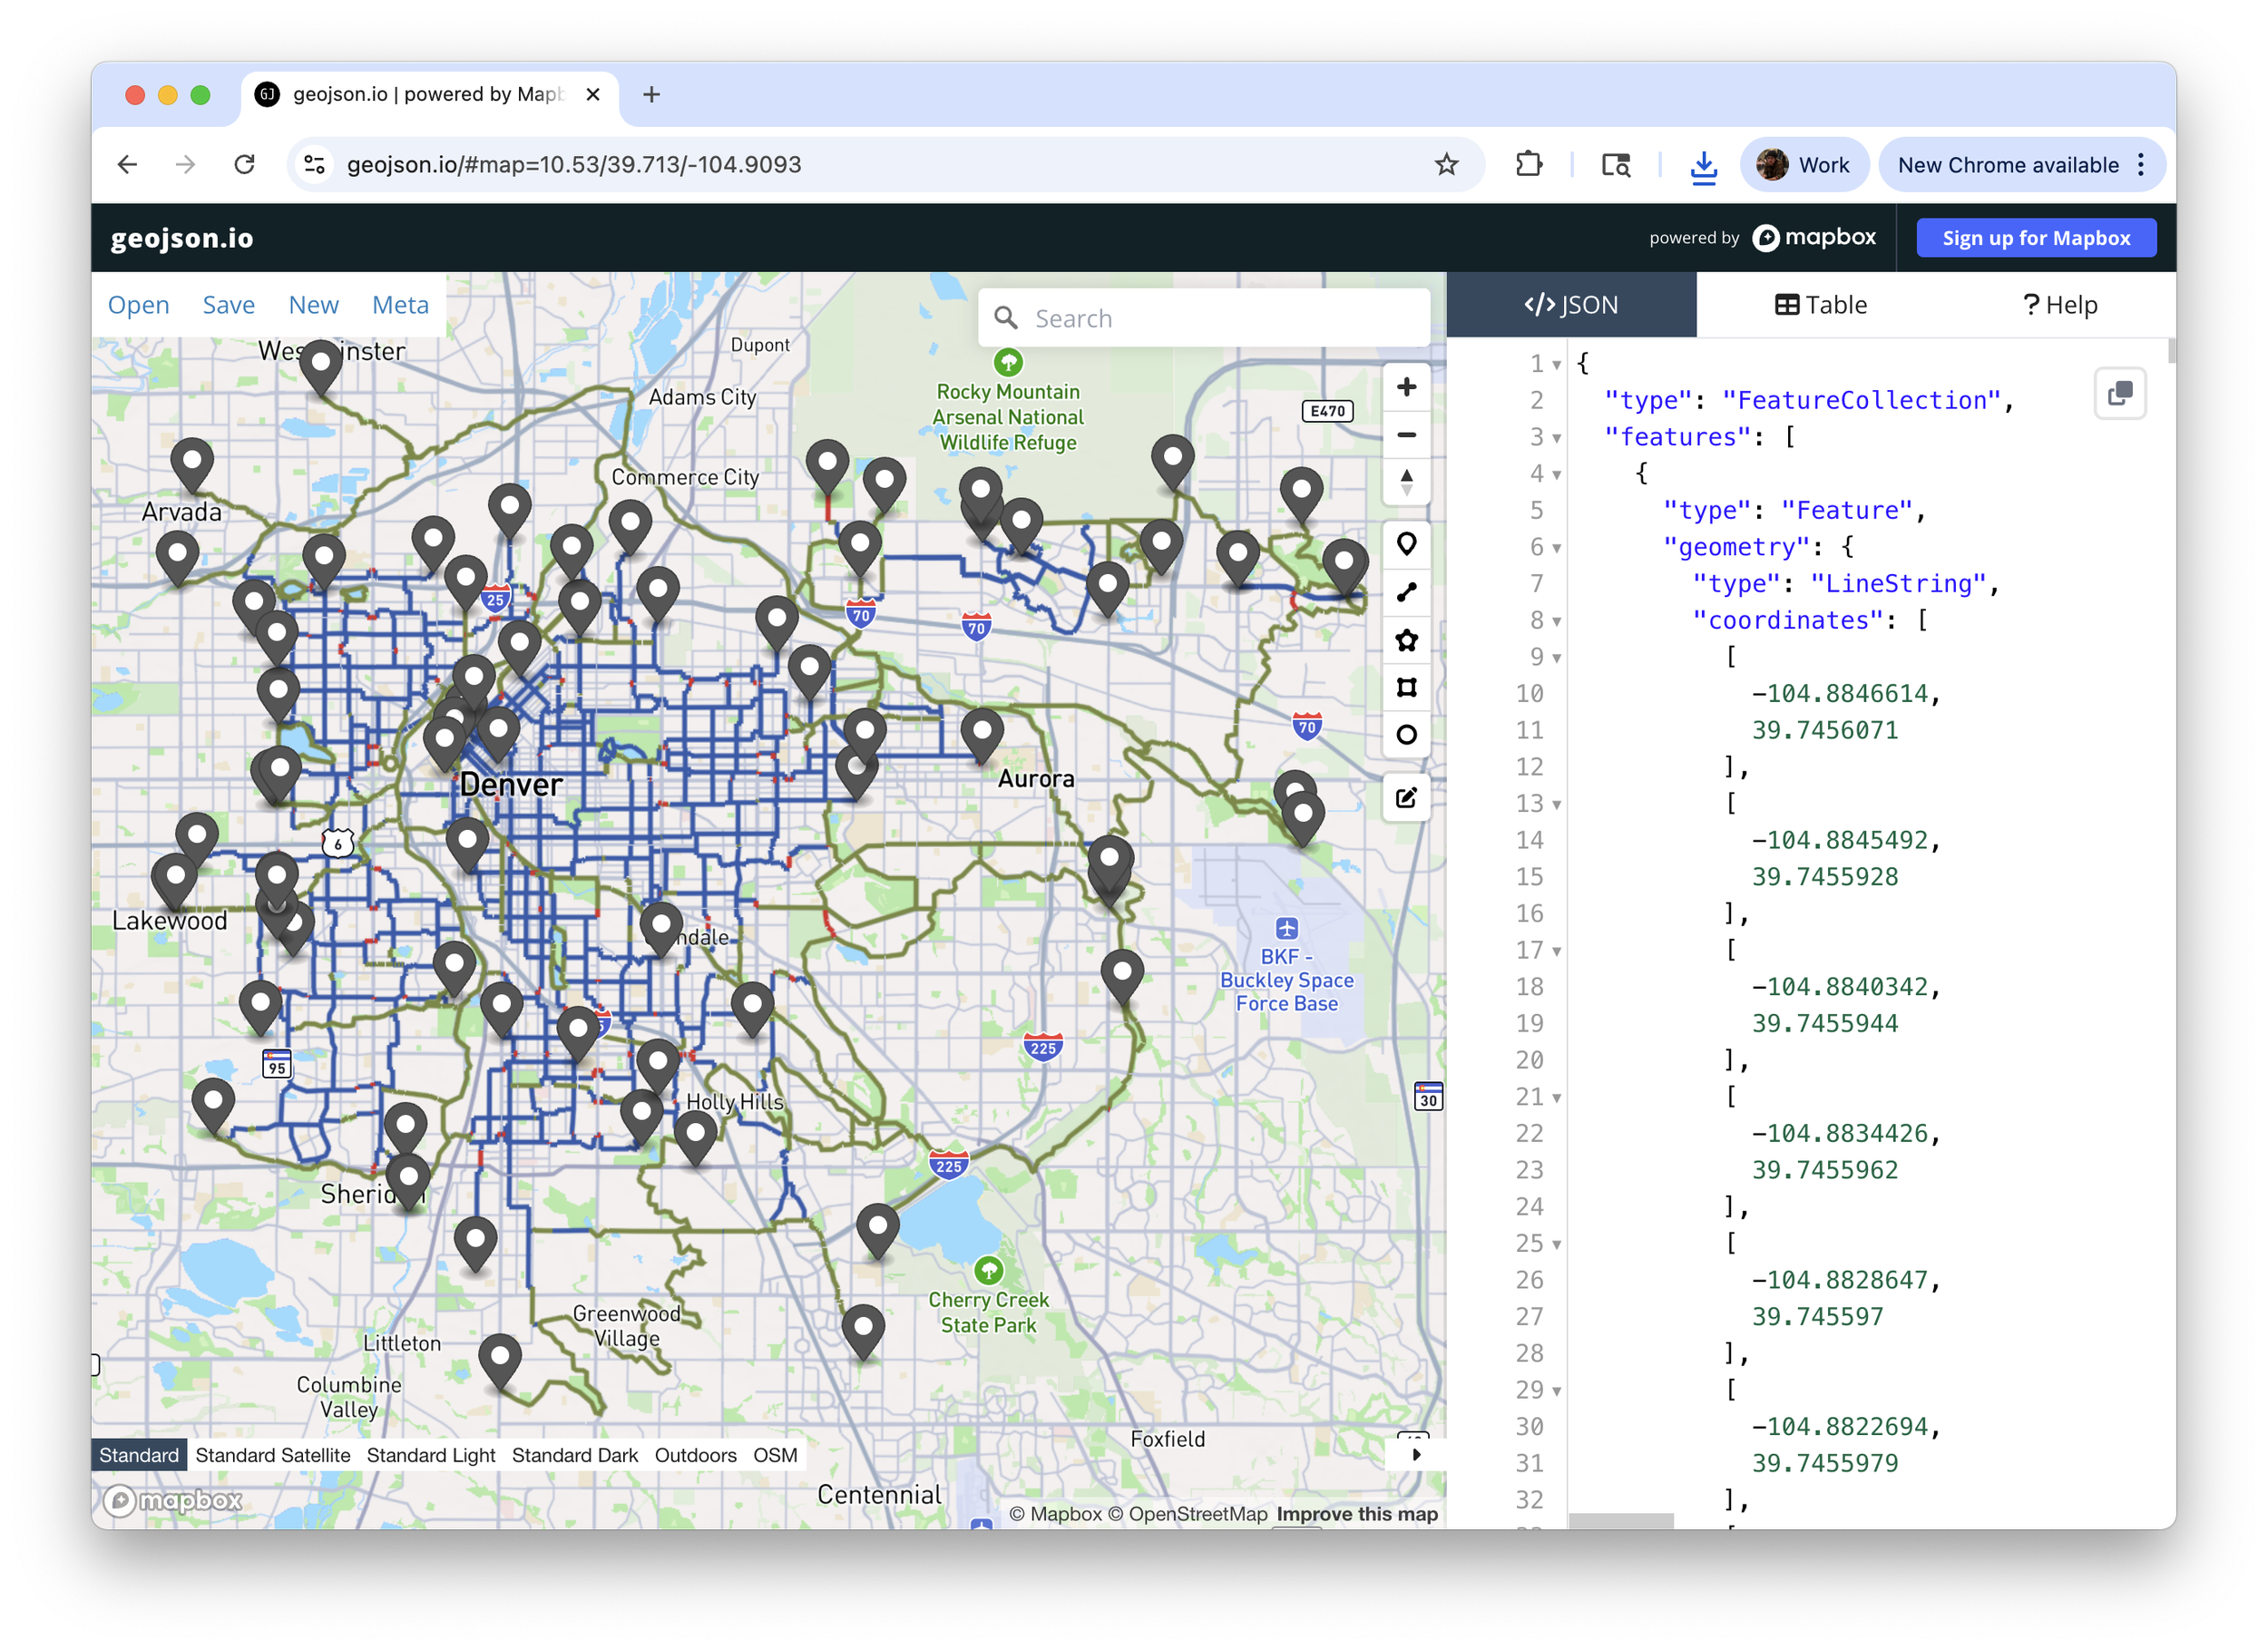Select the draw point marker tool

[1406, 544]
